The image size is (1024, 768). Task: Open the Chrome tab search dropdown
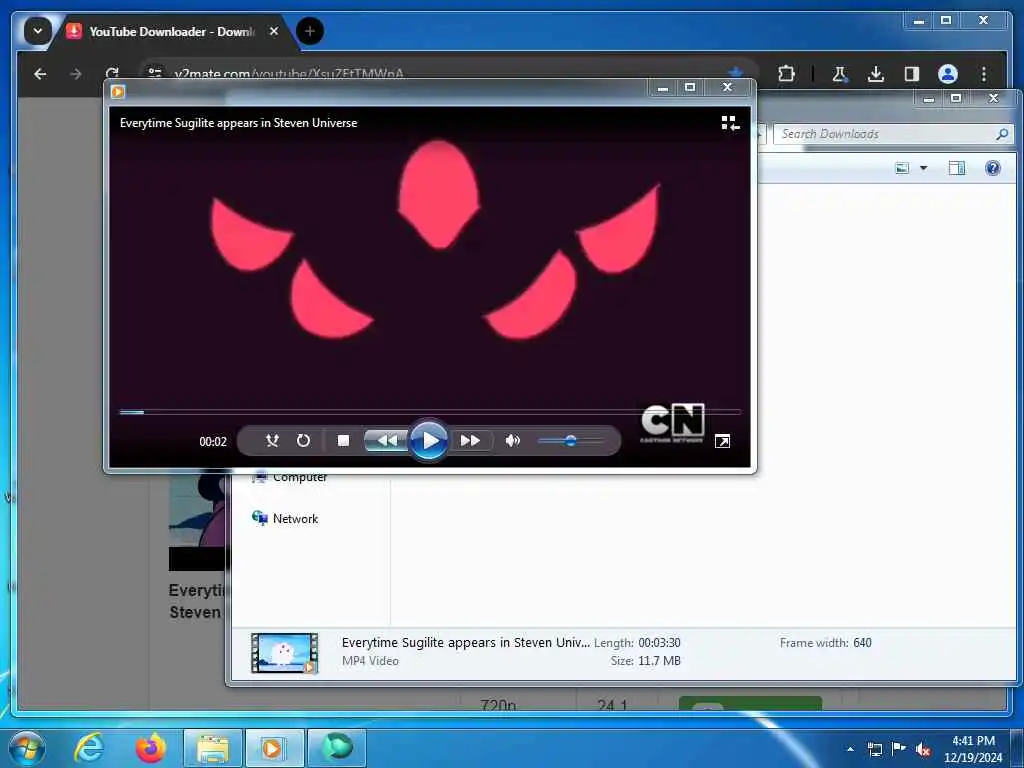(x=38, y=31)
